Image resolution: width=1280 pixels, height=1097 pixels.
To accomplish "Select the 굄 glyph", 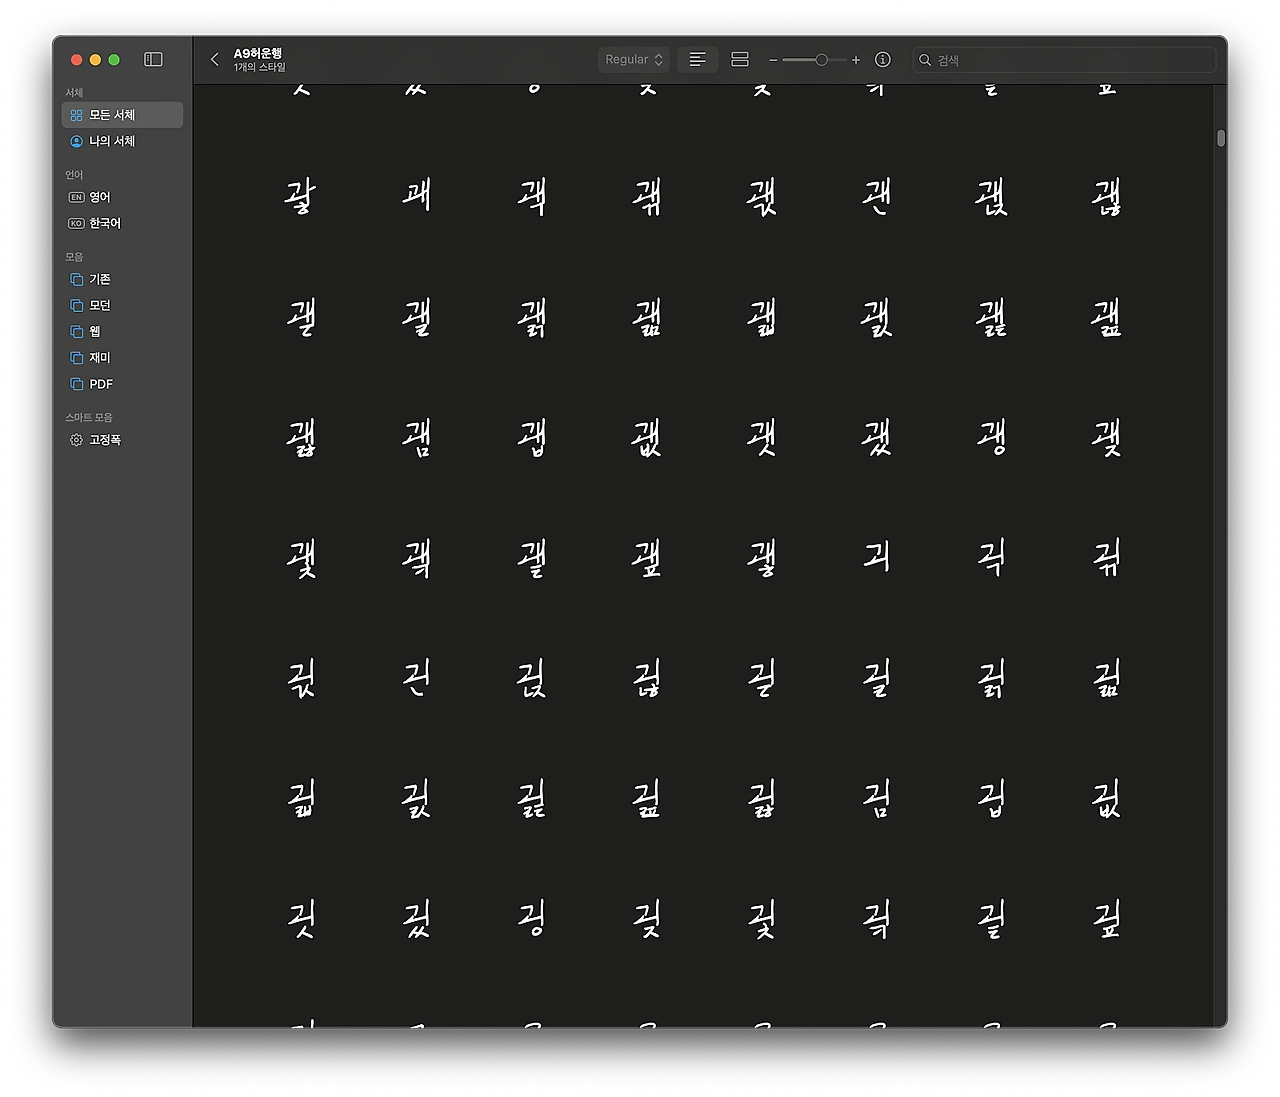I will (877, 797).
